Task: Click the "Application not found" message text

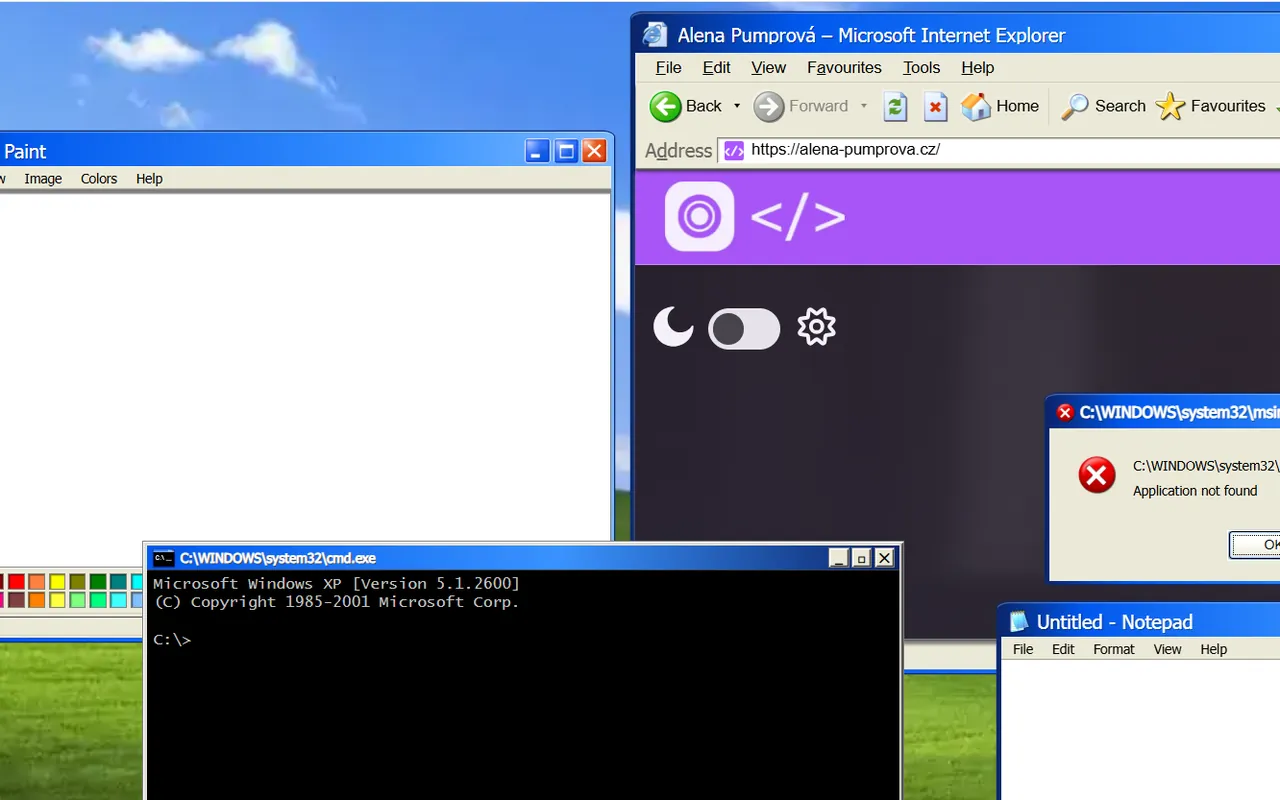Action: pos(1195,491)
